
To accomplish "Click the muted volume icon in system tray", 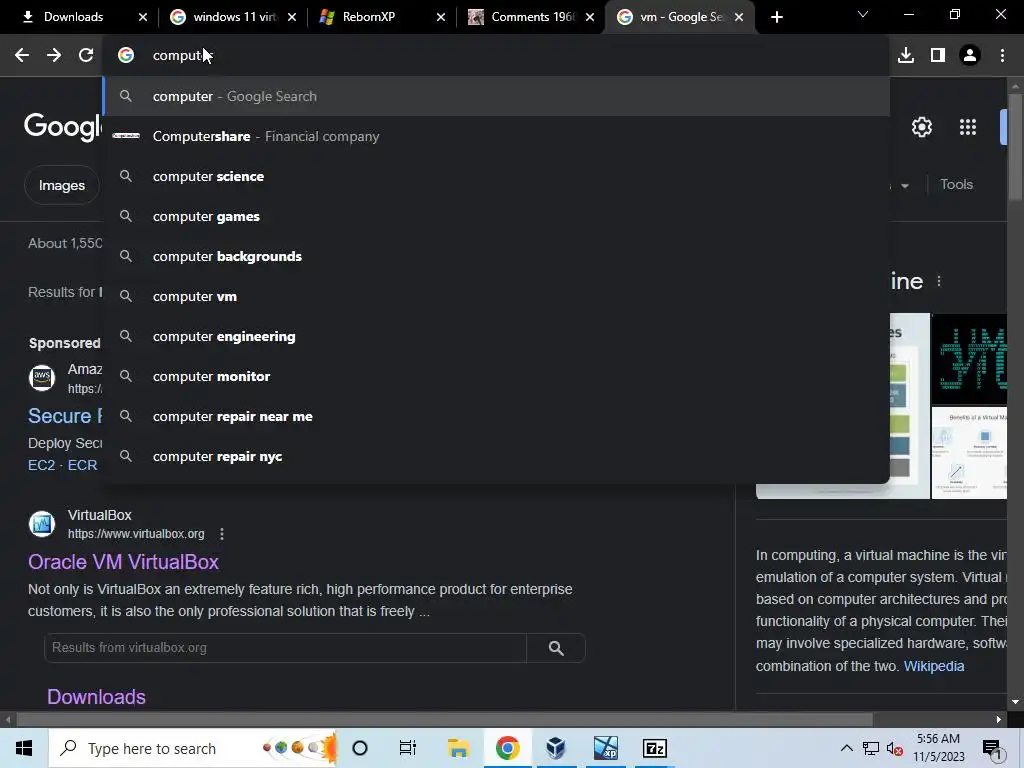I will pos(895,748).
